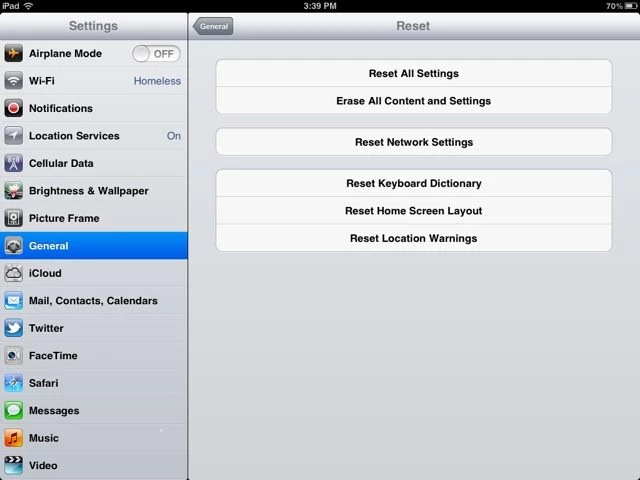Image resolution: width=640 pixels, height=480 pixels.
Task: Tap the Location Services 'On' value
Action: [173, 136]
